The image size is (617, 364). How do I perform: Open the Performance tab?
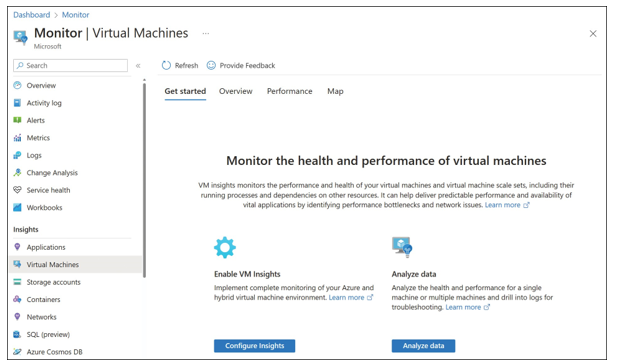(290, 91)
